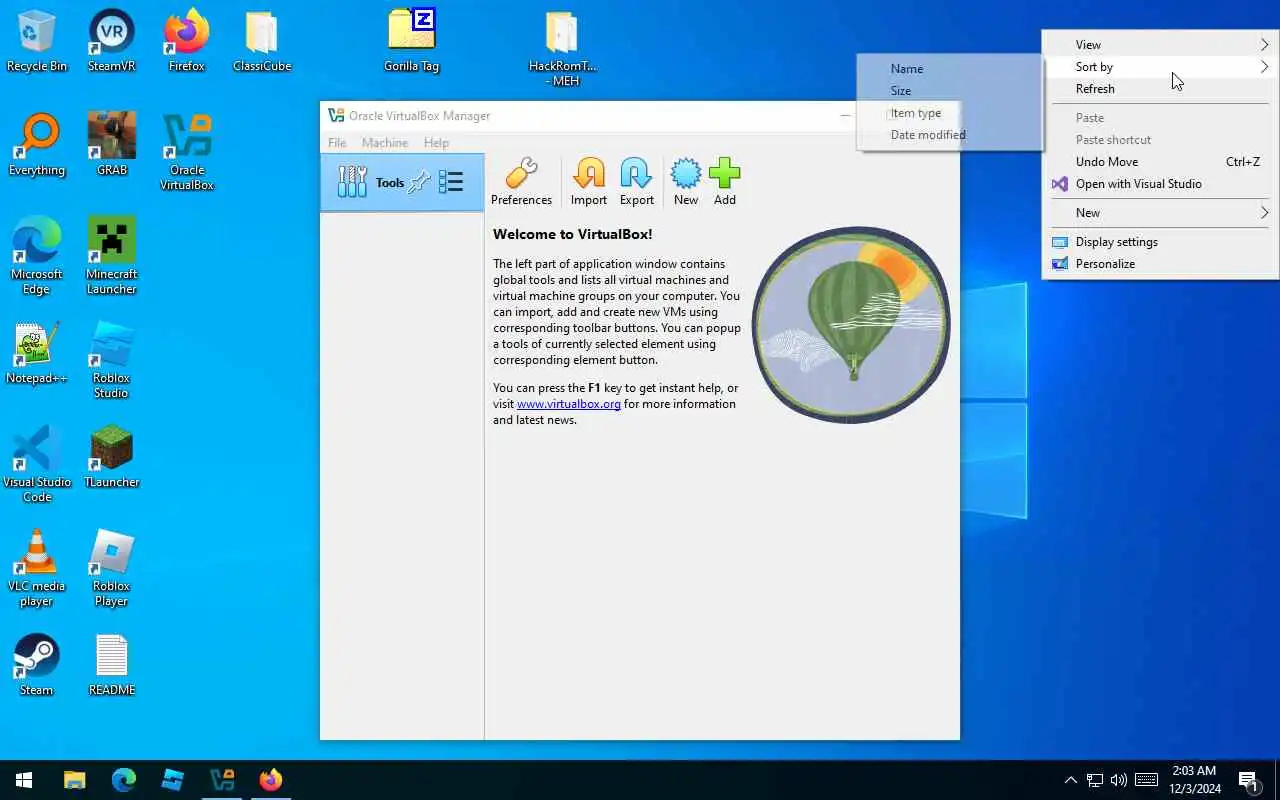Select the Roblox Player desktop shortcut
The image size is (1280, 800).
click(112, 569)
